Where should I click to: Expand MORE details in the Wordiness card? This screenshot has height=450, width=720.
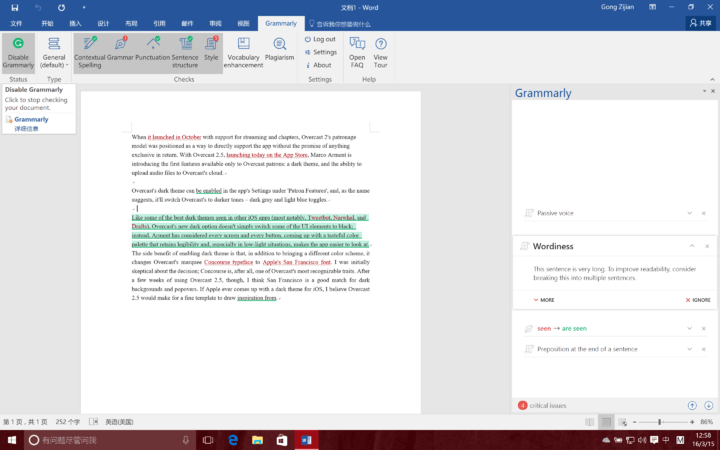tap(543, 300)
